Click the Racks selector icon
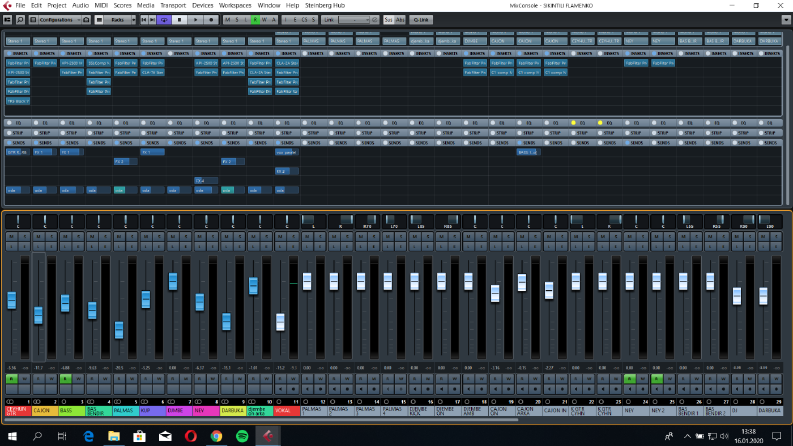 point(100,20)
